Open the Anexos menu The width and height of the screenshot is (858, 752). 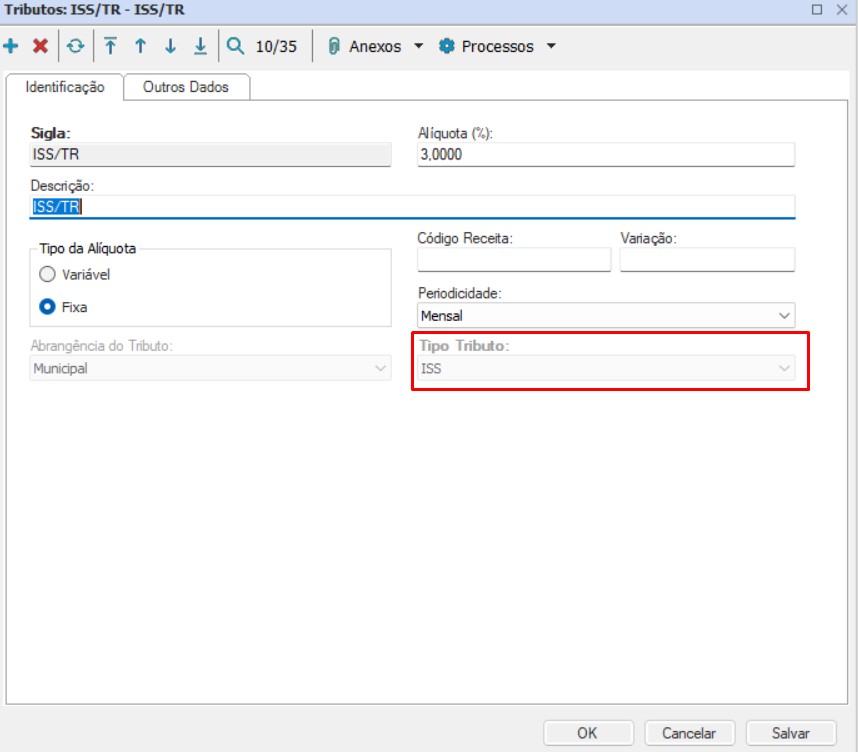(x=375, y=47)
